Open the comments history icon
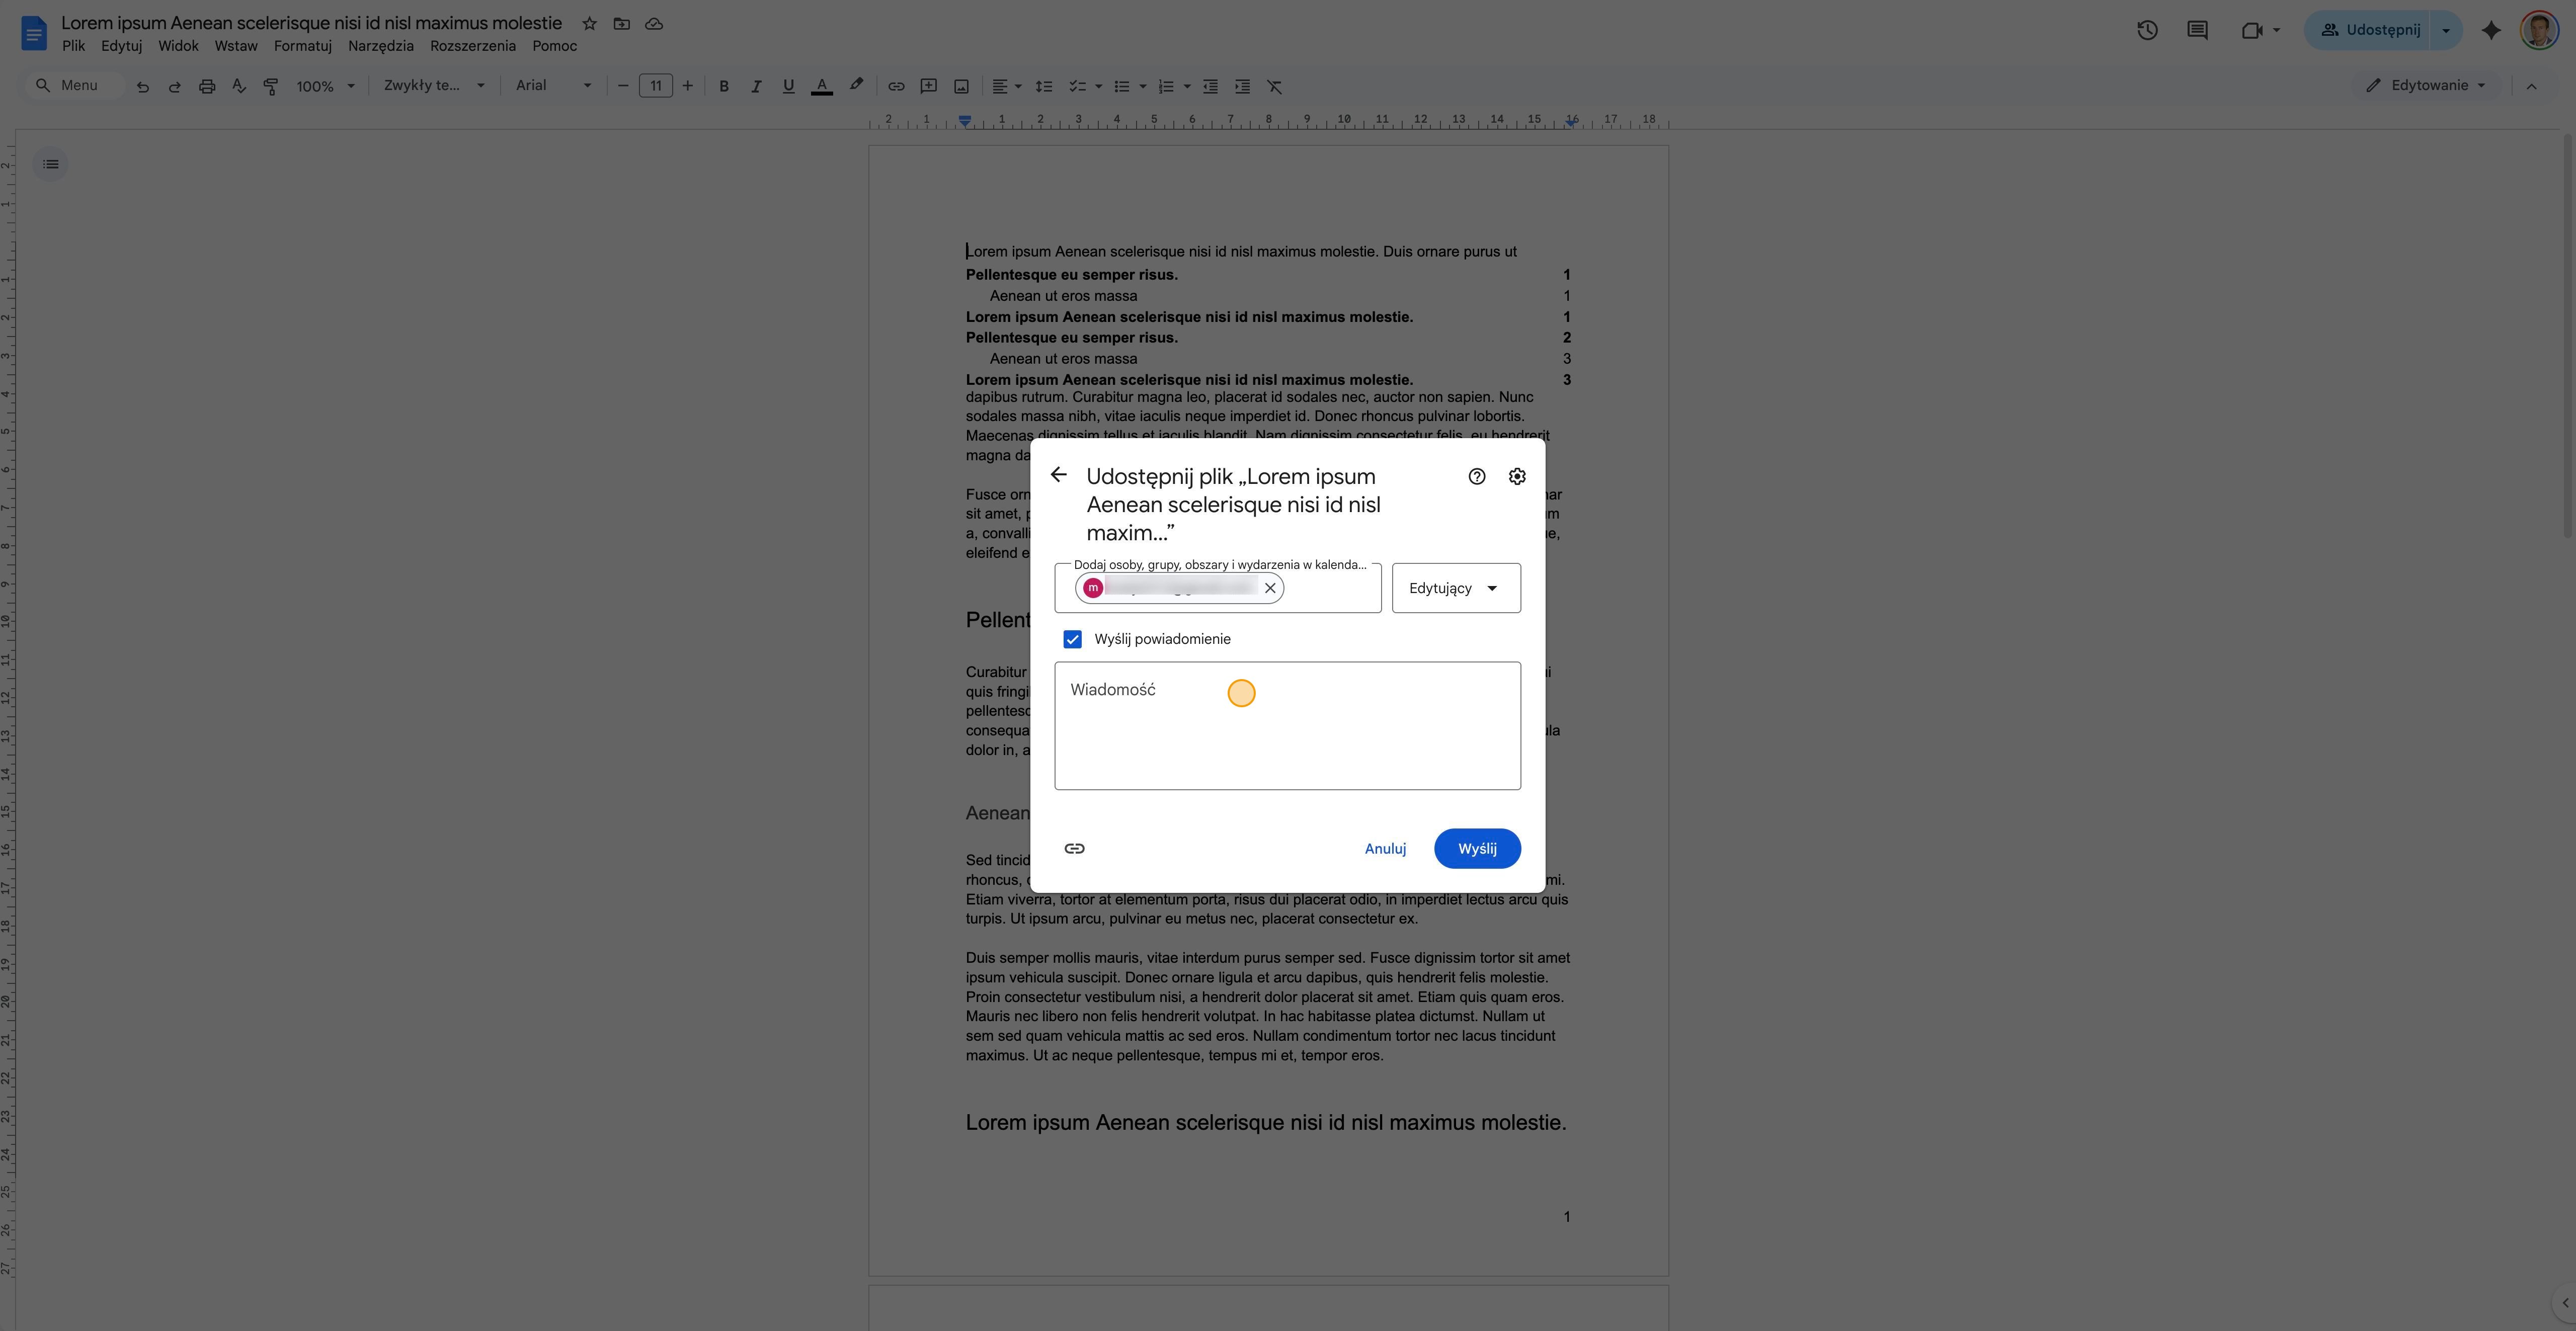Image resolution: width=2576 pixels, height=1331 pixels. point(2197,30)
